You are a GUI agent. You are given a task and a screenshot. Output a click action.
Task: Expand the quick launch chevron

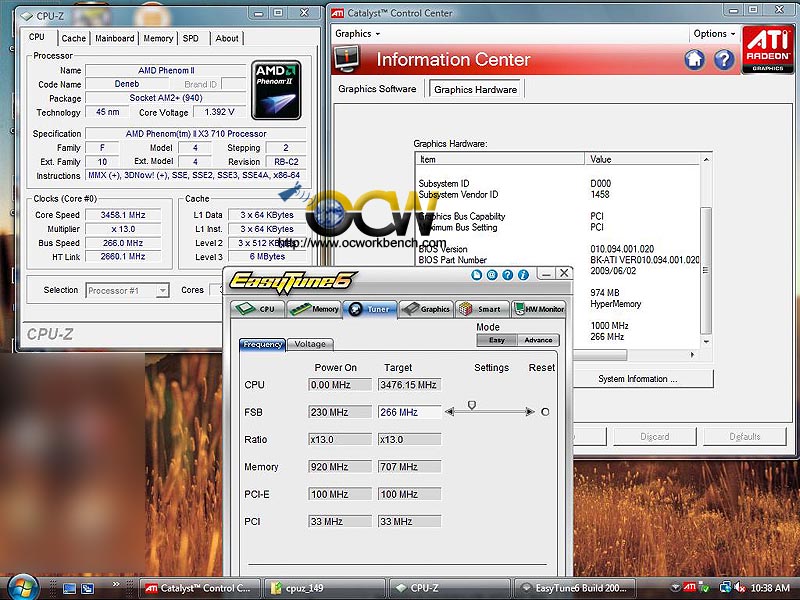116,584
